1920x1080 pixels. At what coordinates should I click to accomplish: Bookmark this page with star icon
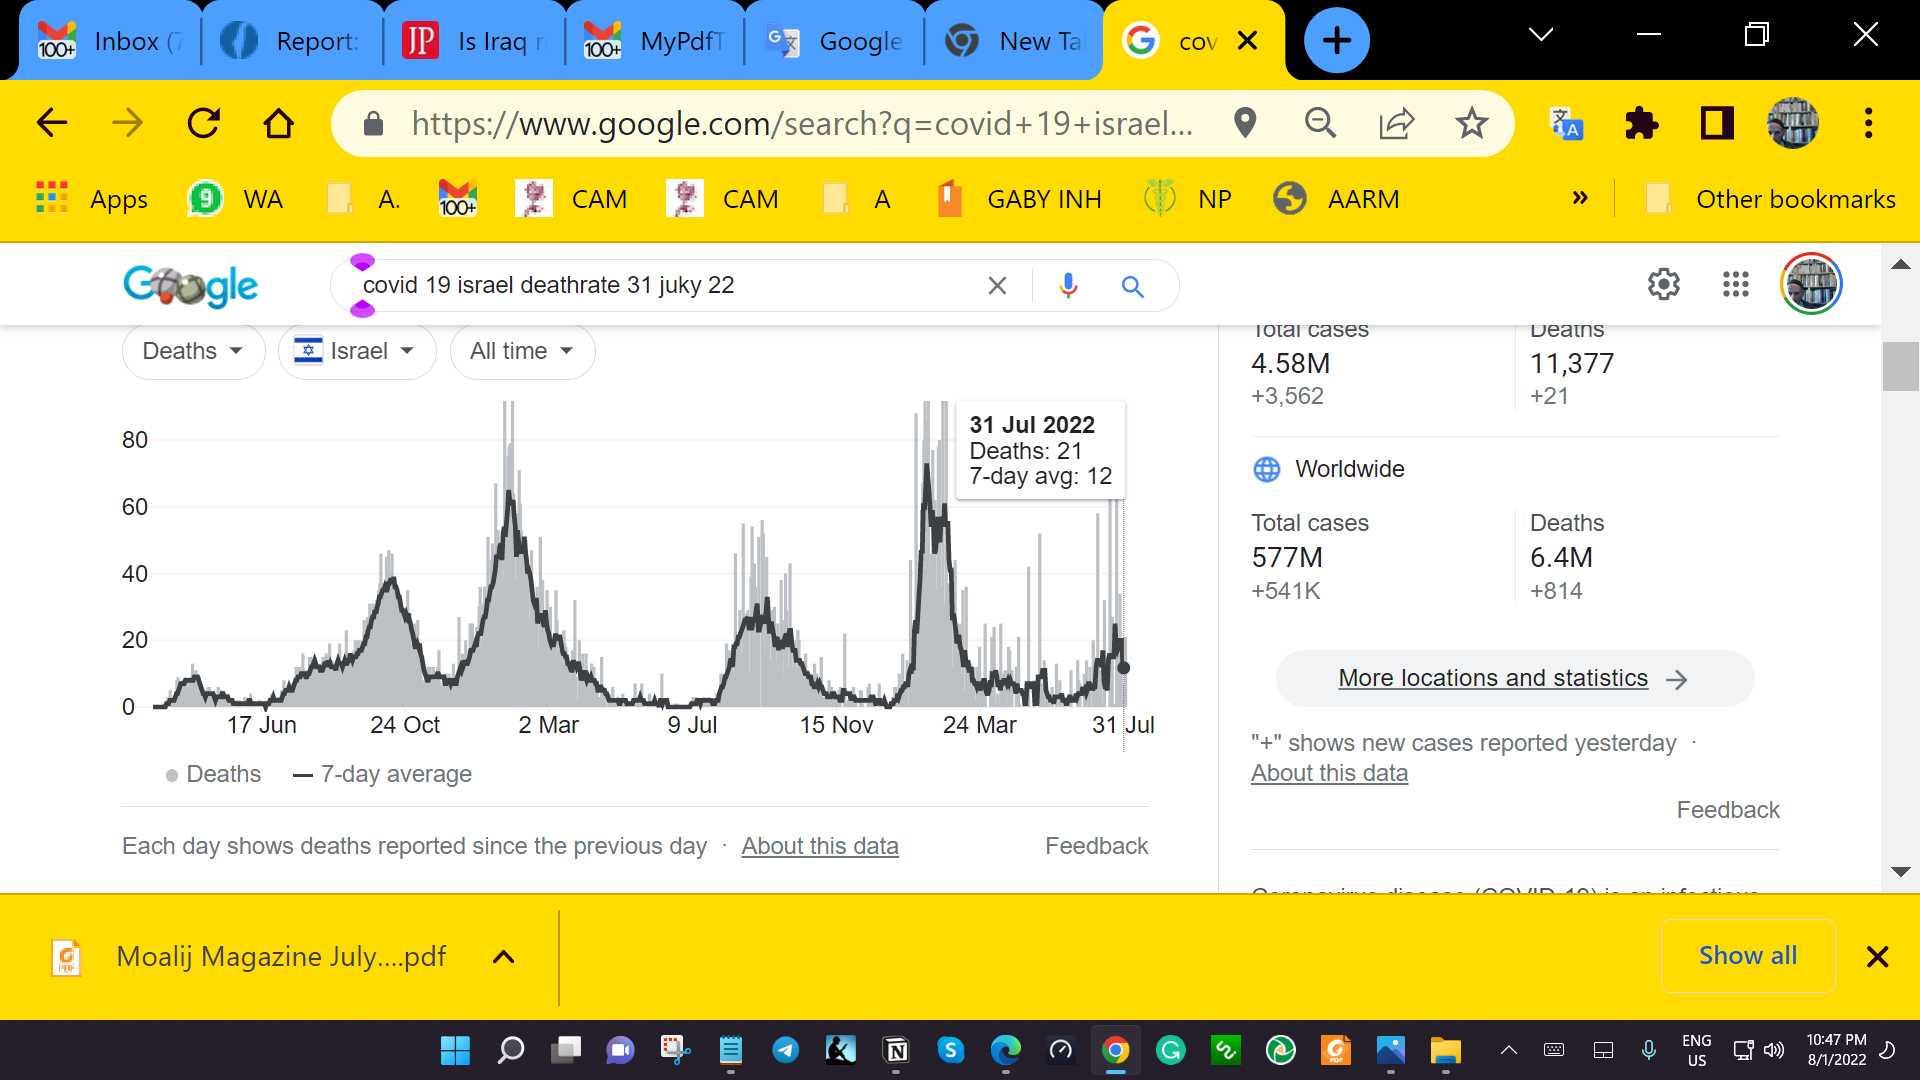[x=1471, y=124]
